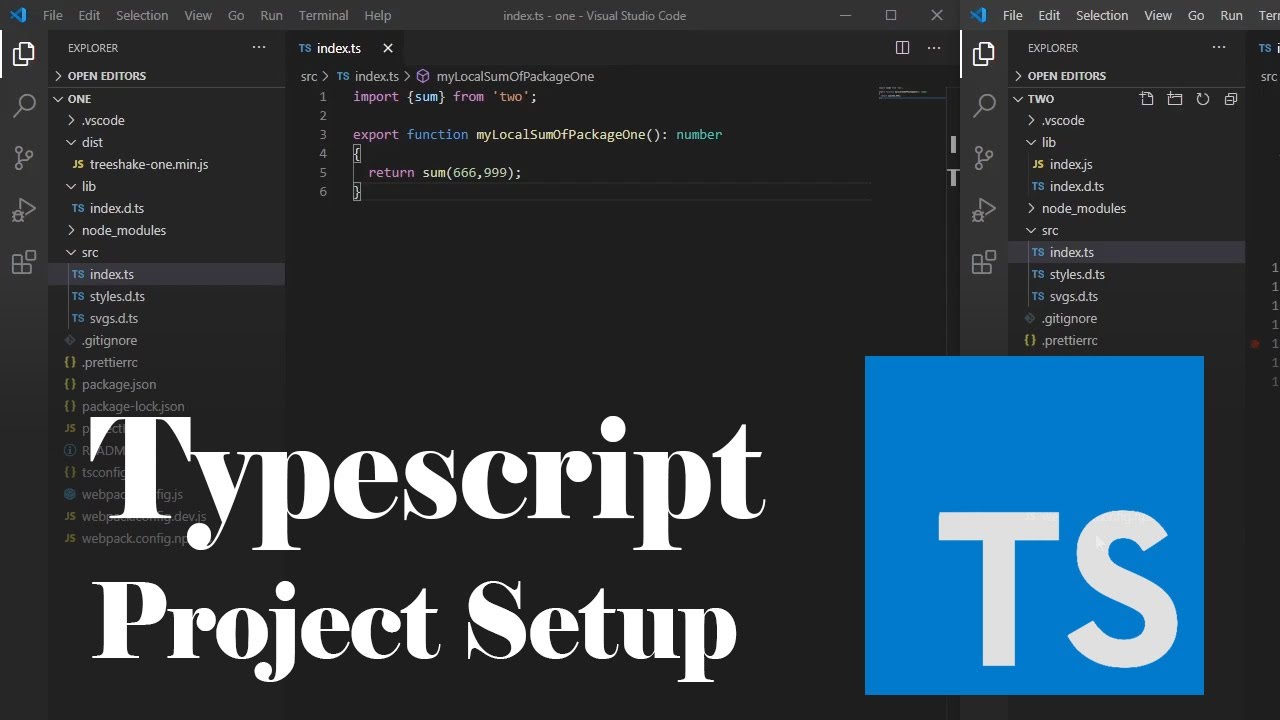The height and width of the screenshot is (720, 1280).
Task: Click the breakpoint red dot in right editor
Action: (1255, 343)
